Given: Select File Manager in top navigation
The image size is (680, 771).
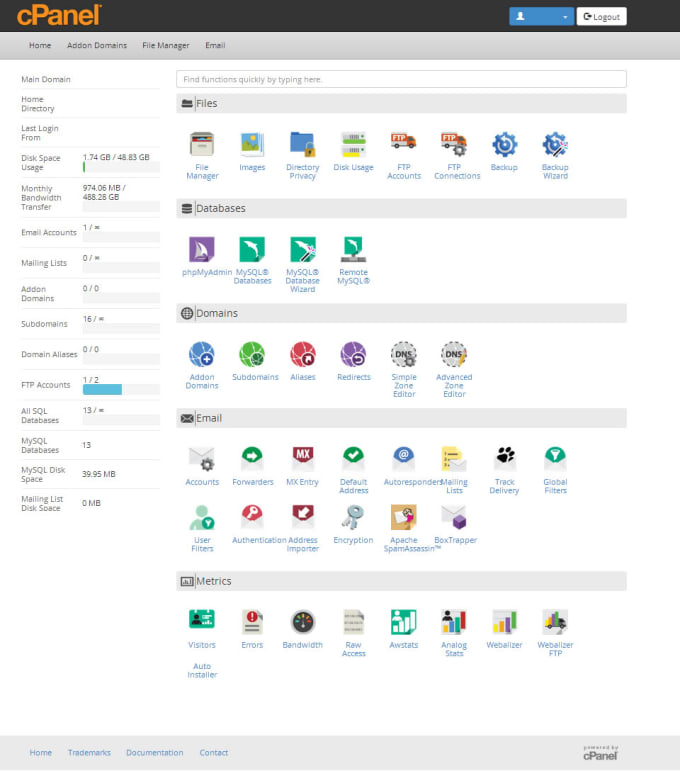Looking at the screenshot, I should (166, 45).
